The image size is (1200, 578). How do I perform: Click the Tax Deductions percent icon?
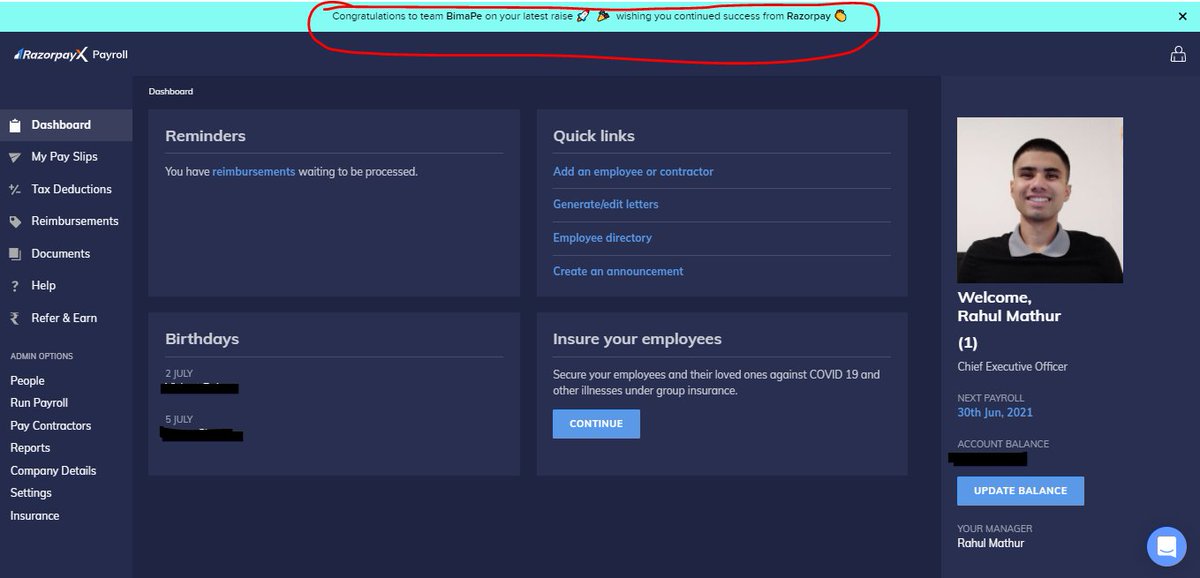pyautogui.click(x=14, y=189)
